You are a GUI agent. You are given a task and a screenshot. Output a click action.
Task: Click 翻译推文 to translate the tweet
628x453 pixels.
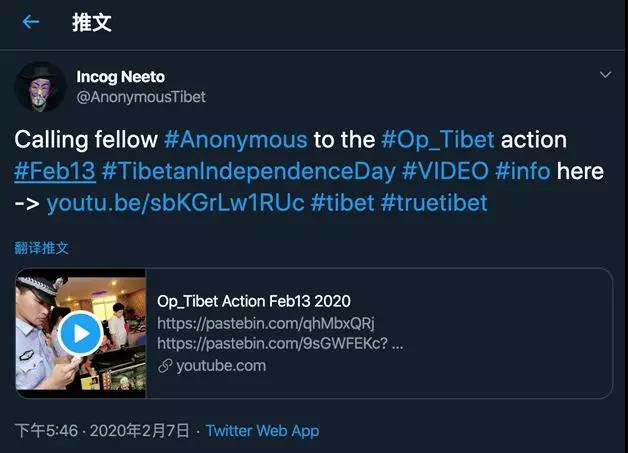42,248
